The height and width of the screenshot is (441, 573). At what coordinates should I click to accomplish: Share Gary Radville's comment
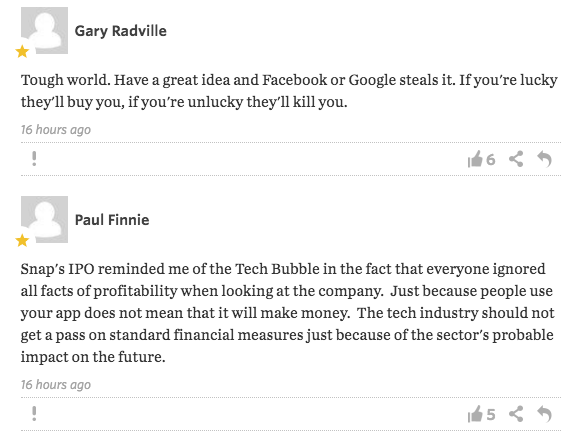click(x=516, y=159)
